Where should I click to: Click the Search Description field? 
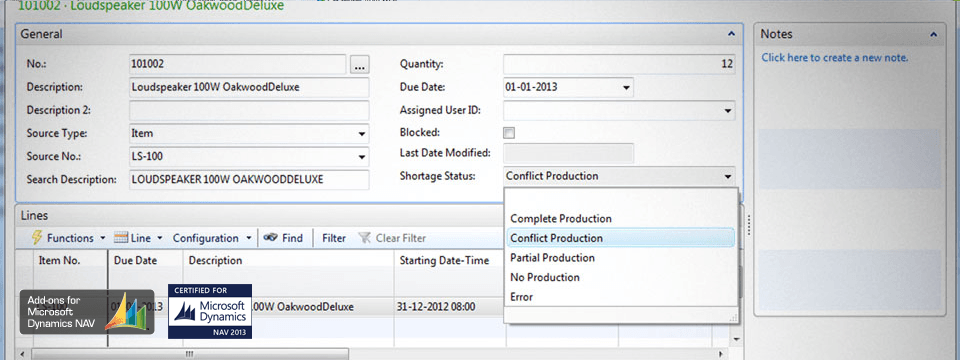click(249, 179)
